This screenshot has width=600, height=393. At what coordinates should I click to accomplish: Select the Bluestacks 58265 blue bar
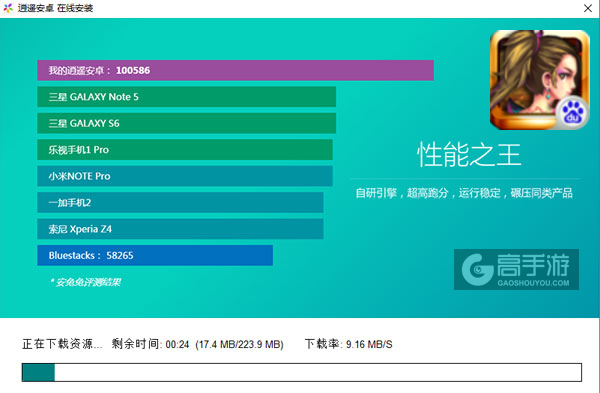155,255
